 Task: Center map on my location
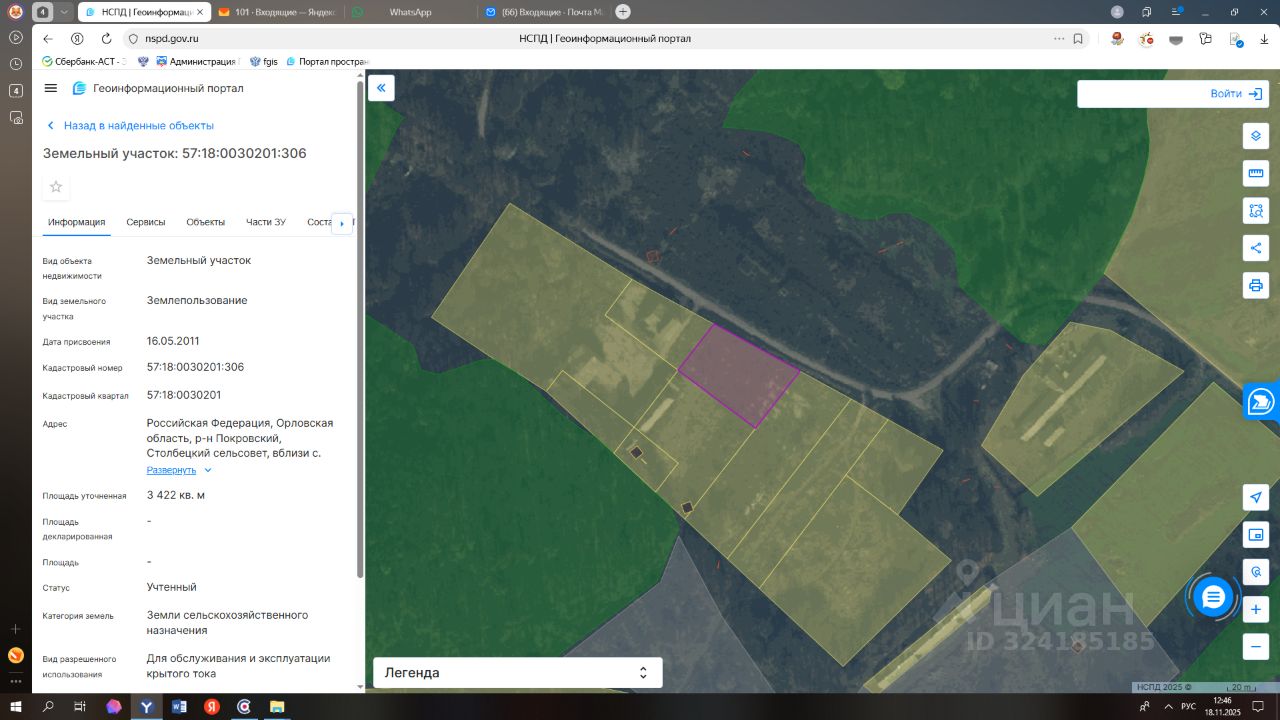click(x=1256, y=497)
